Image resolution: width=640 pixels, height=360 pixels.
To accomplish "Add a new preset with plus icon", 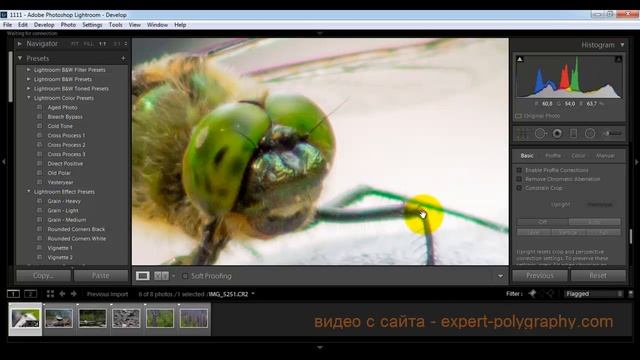I will pos(123,58).
